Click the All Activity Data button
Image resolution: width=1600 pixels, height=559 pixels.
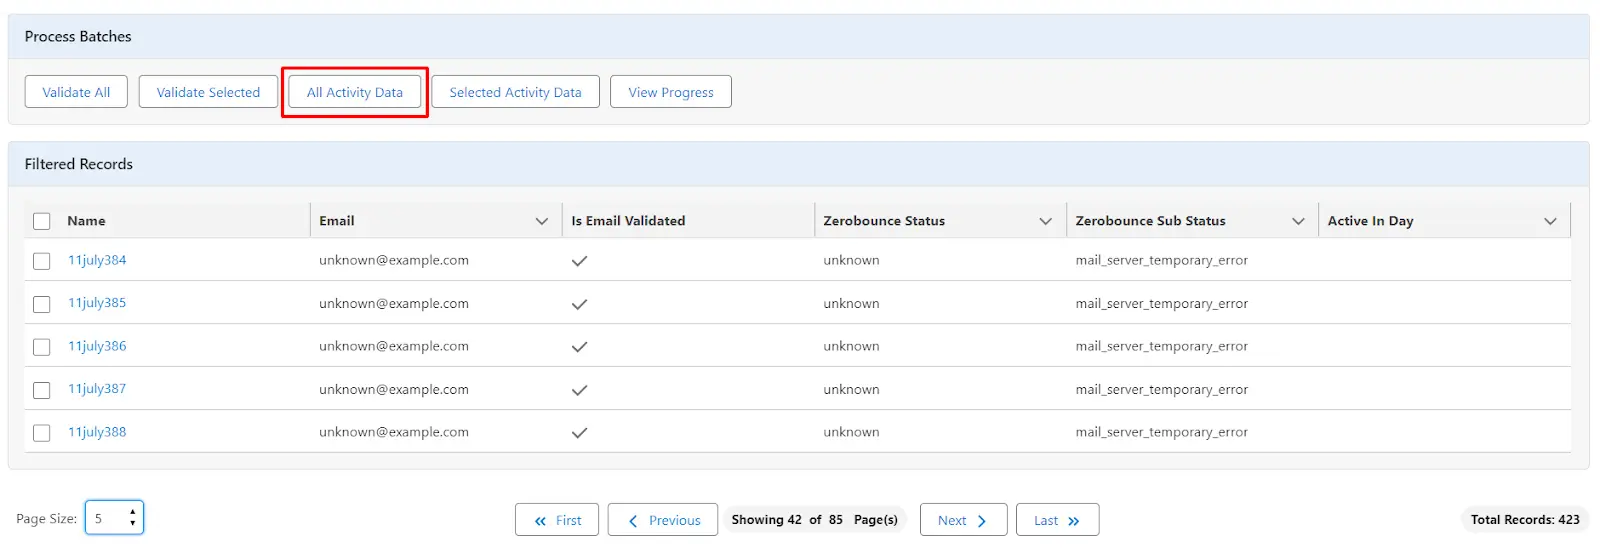tap(355, 92)
